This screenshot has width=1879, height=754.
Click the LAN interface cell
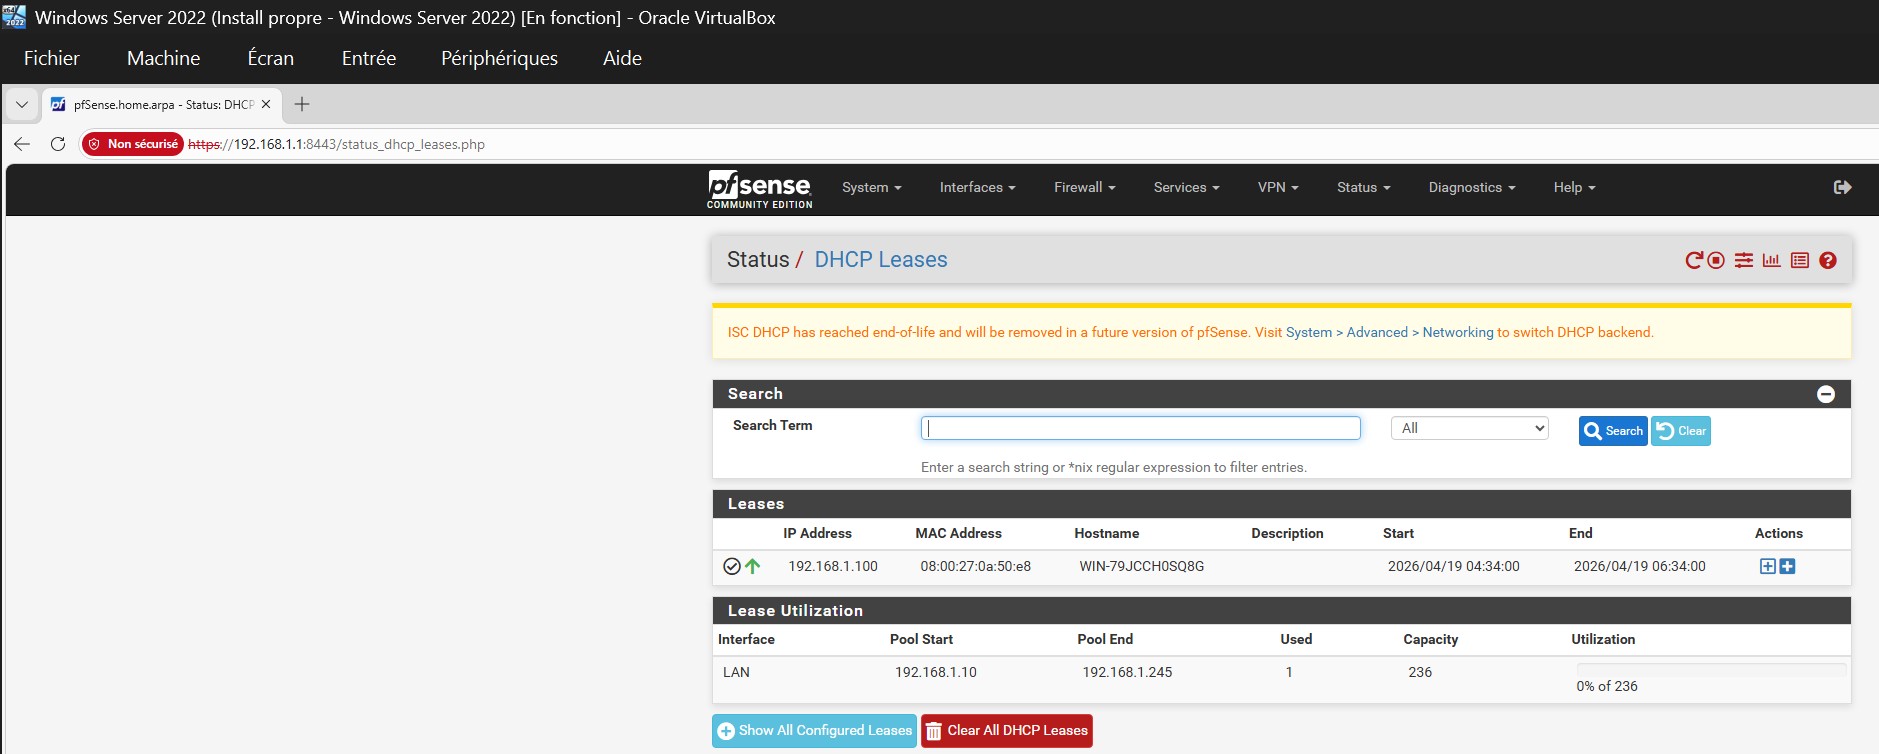coord(736,672)
